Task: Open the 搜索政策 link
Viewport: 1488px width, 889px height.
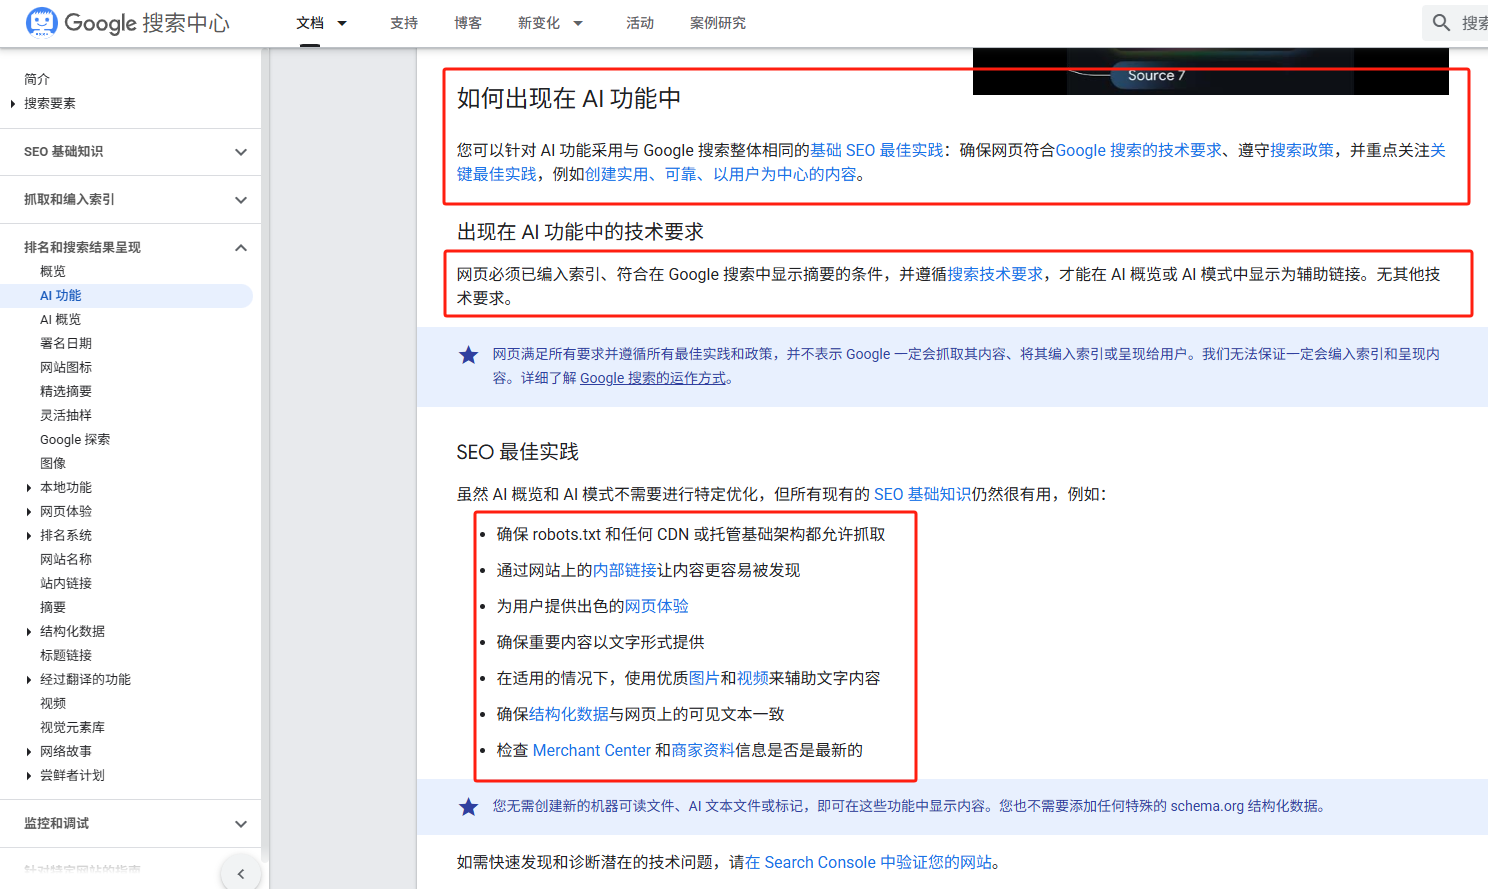Action: pyautogui.click(x=1300, y=150)
